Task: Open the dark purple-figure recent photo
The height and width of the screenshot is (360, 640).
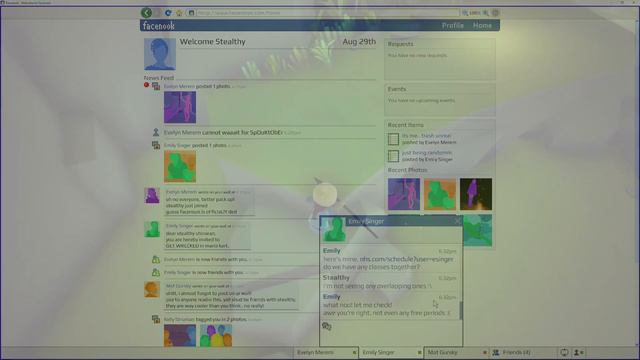Action: [476, 194]
